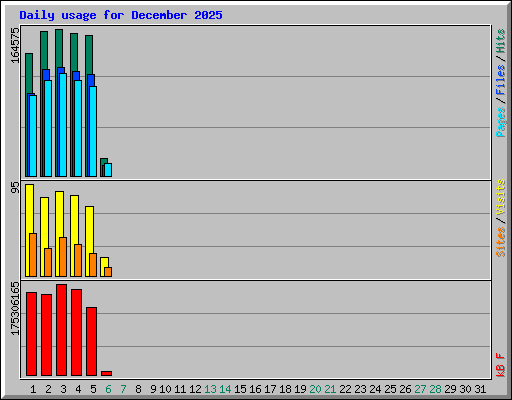
Task: Click day 15 on the x-axis
Action: (240, 389)
